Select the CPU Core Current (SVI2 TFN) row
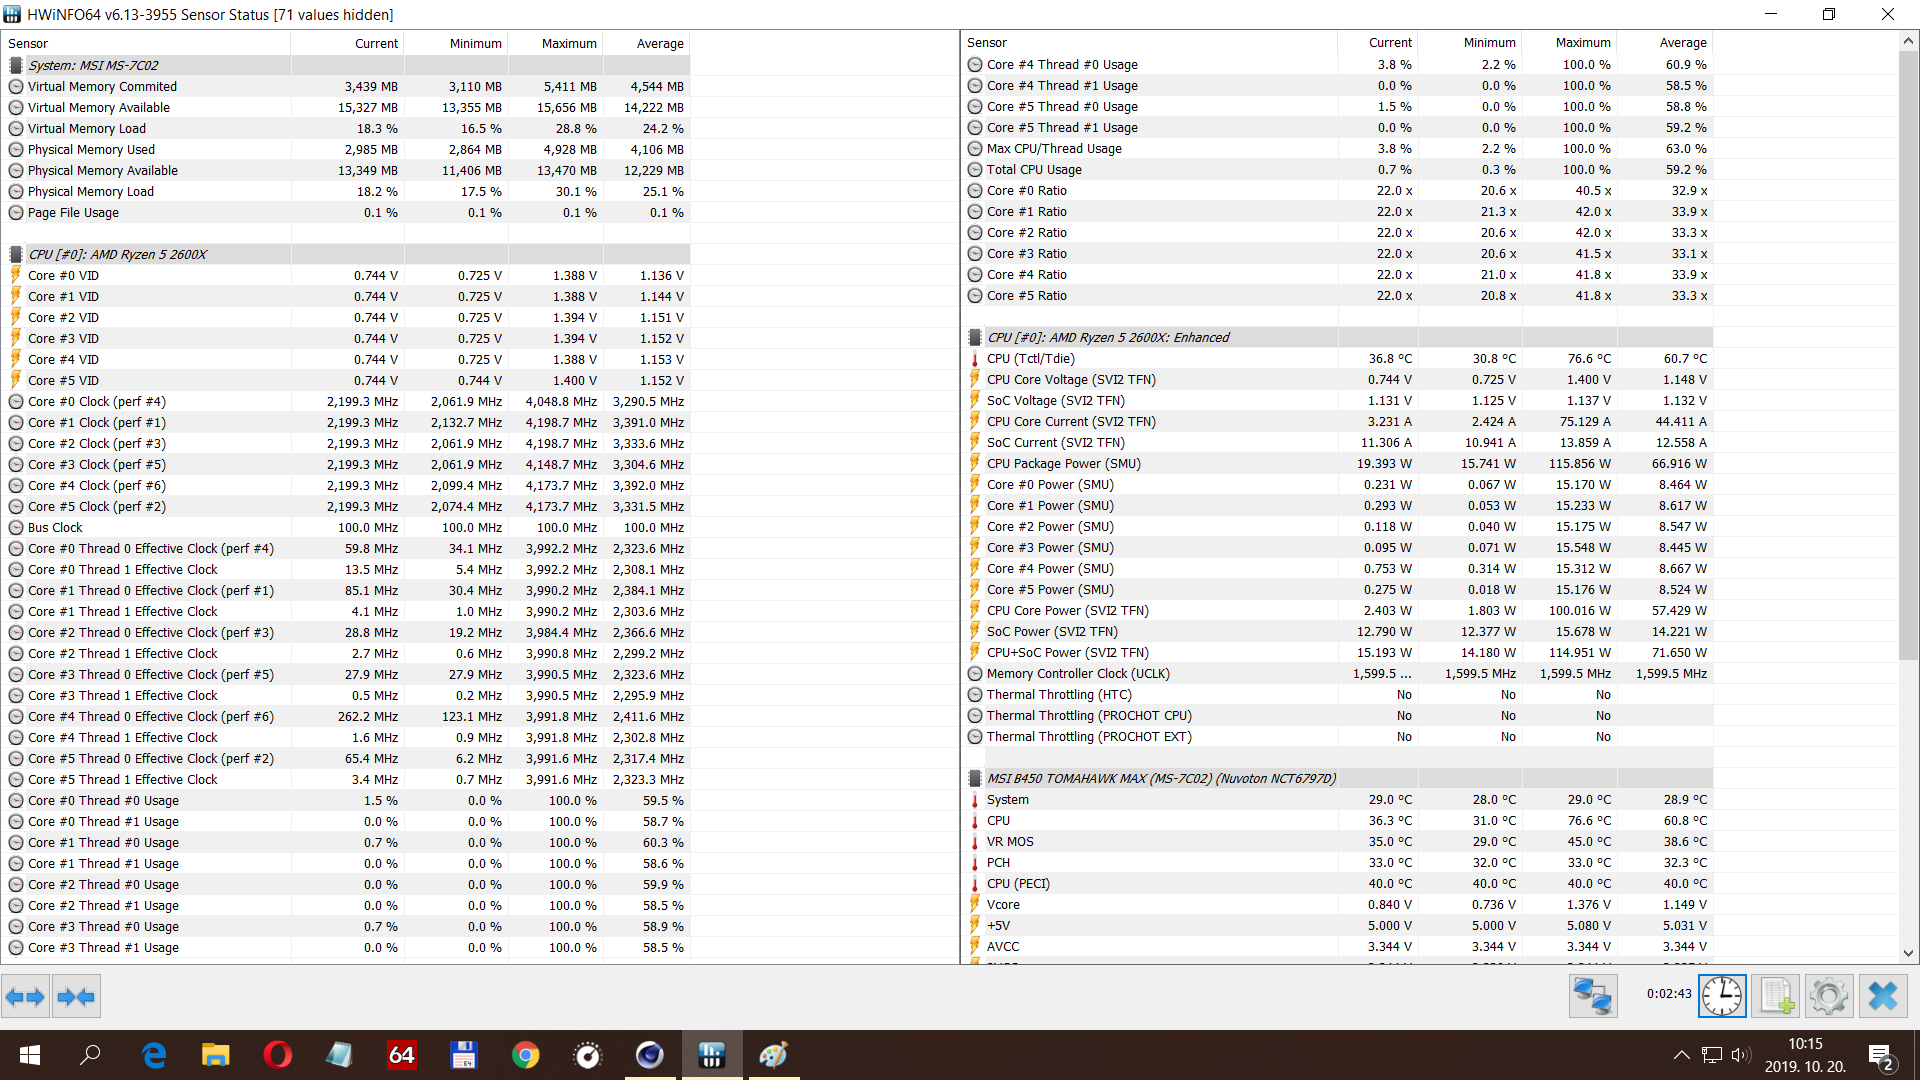This screenshot has width=1920, height=1080. [x=1338, y=421]
